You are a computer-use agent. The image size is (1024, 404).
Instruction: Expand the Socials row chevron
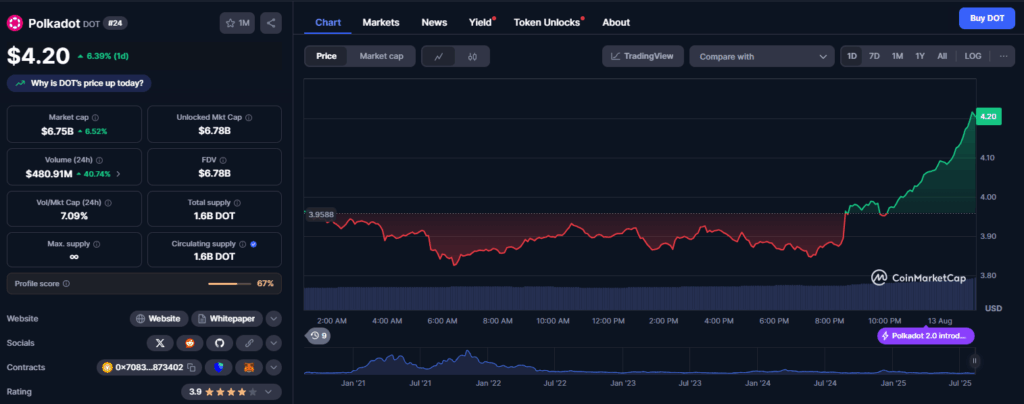[x=274, y=343]
